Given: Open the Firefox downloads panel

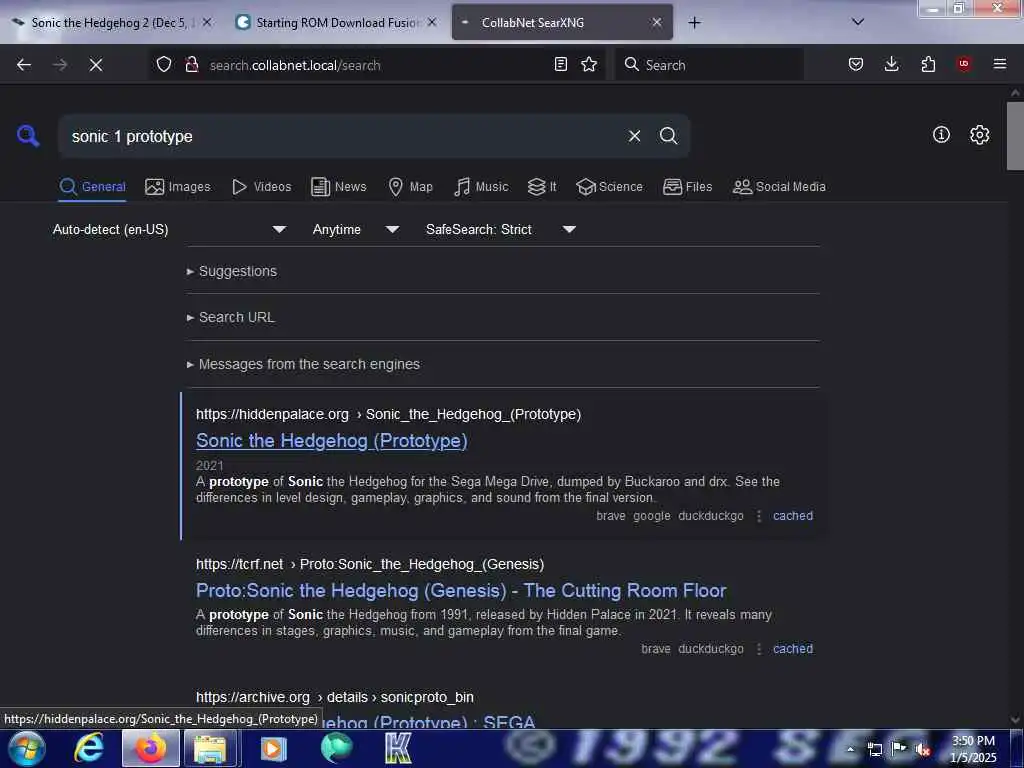Looking at the screenshot, I should [891, 64].
